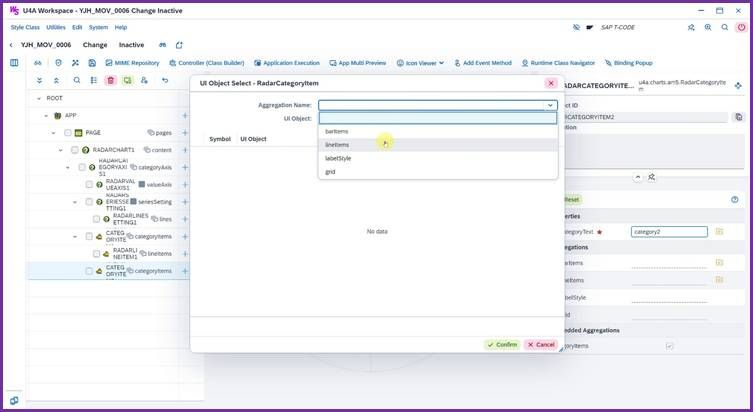Viewport: 753px width, 412px height.
Task: Open App Multi Preview
Action: point(358,63)
